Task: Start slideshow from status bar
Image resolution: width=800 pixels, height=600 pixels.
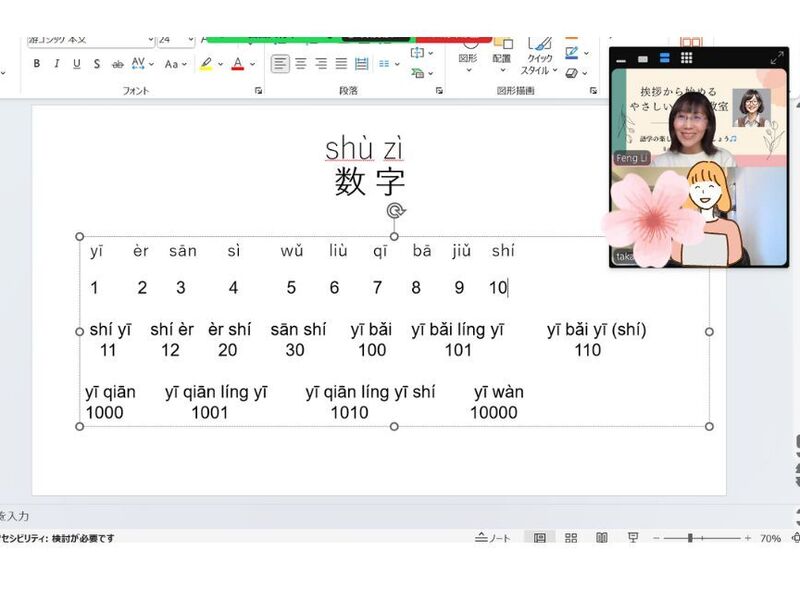Action: tap(633, 538)
